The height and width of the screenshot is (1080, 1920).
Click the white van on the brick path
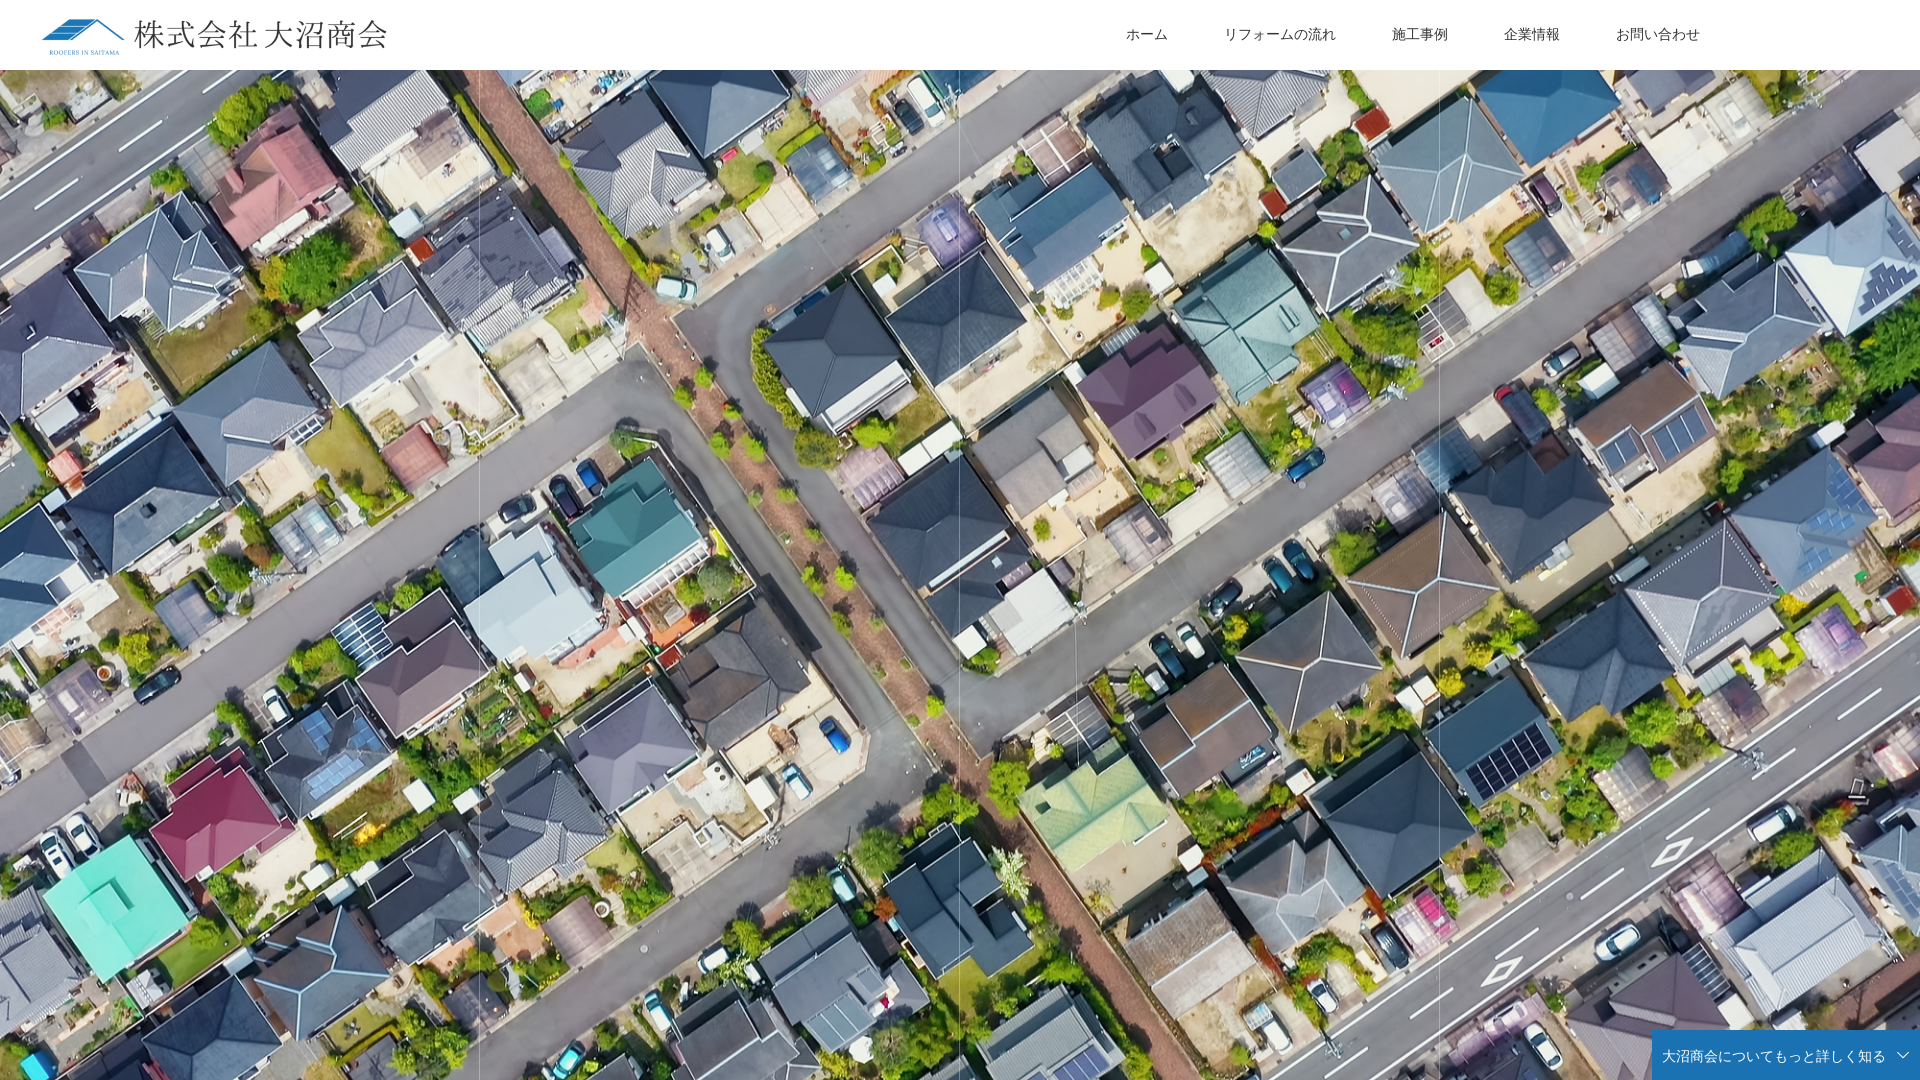(x=677, y=289)
